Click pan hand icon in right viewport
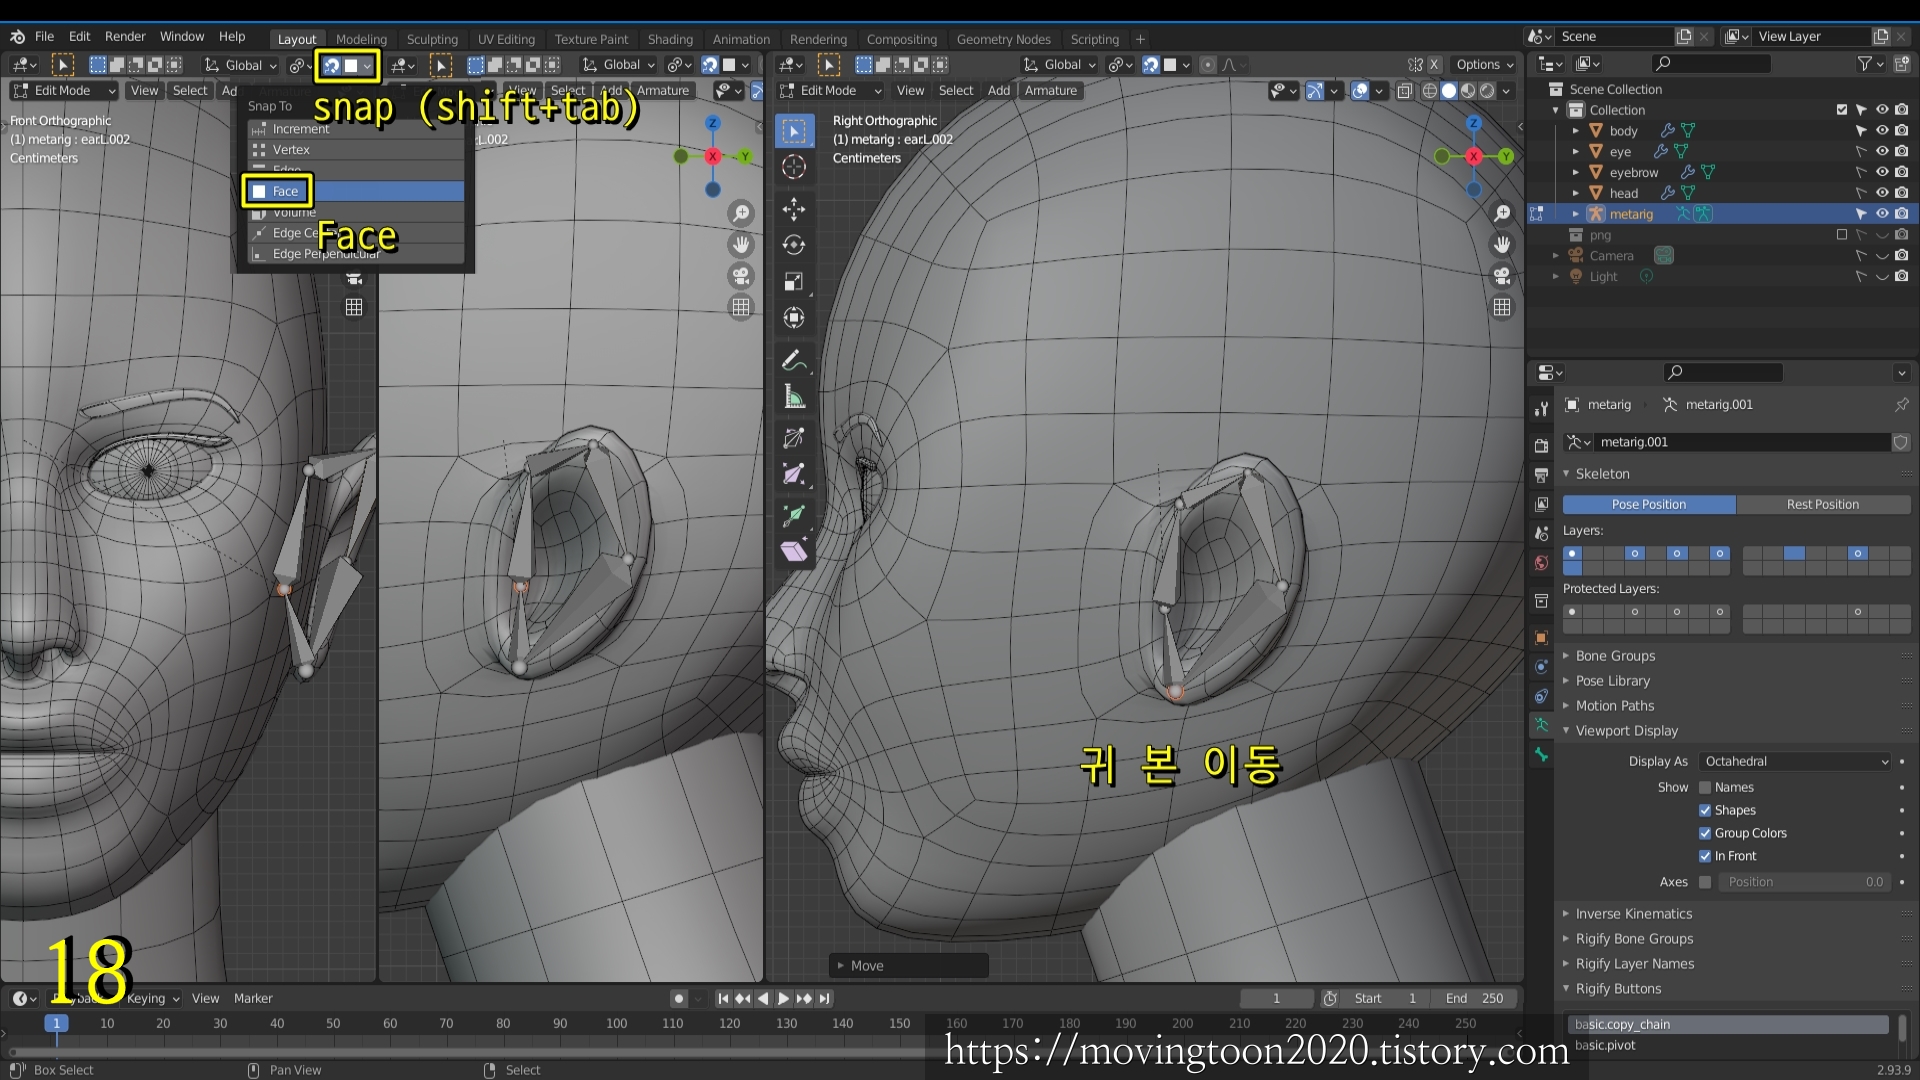Image resolution: width=1920 pixels, height=1080 pixels. tap(1502, 244)
